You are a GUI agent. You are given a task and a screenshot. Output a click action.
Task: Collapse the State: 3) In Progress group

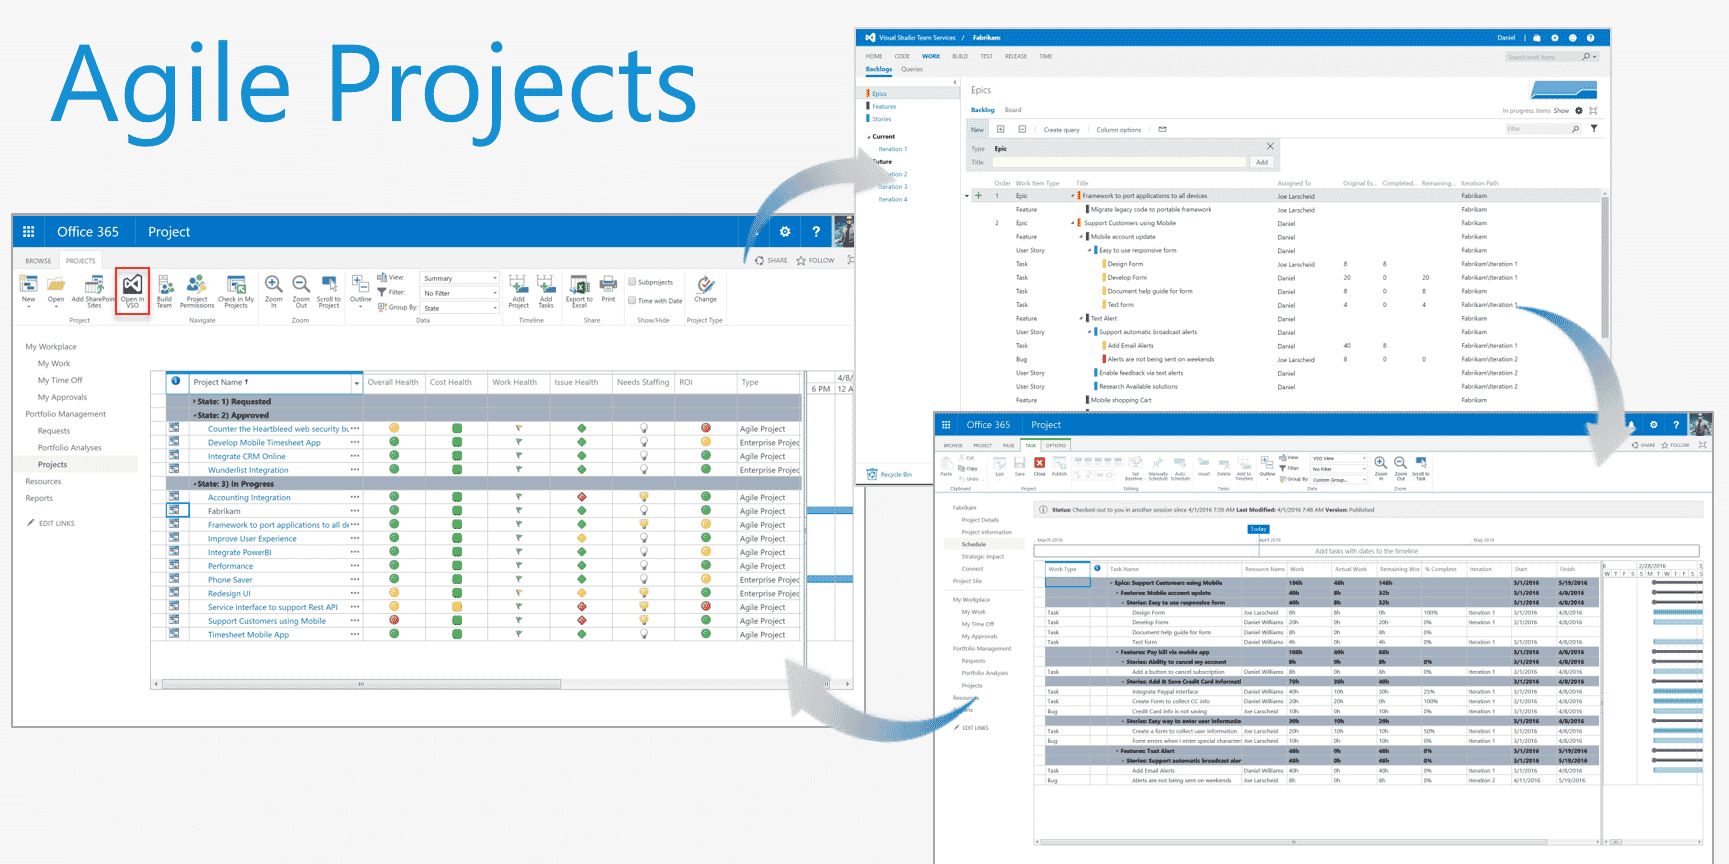(195, 484)
